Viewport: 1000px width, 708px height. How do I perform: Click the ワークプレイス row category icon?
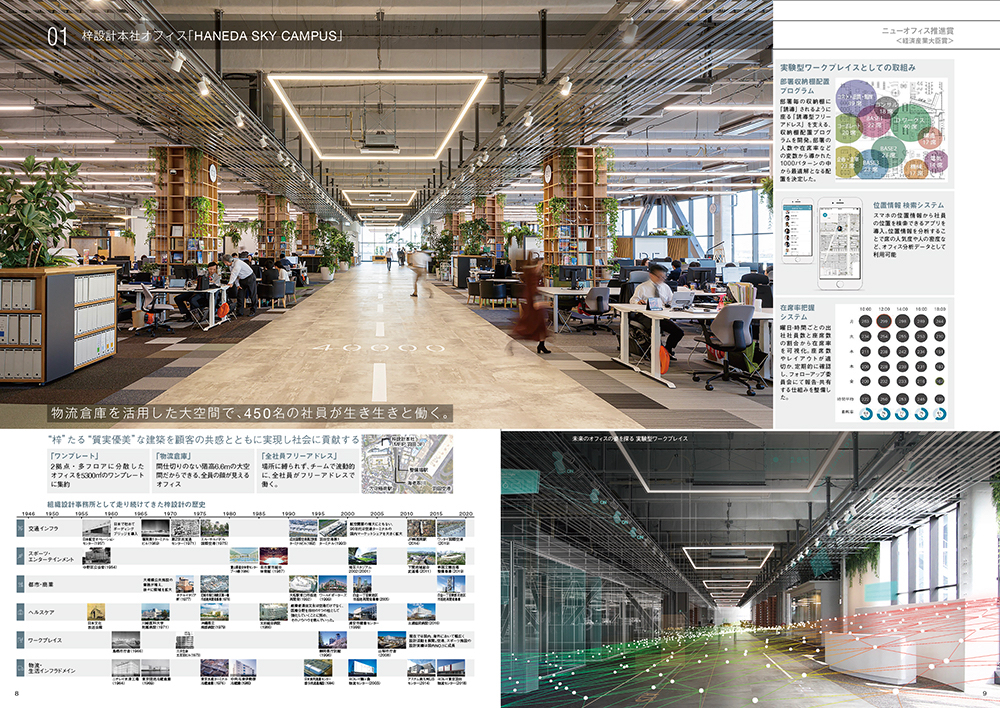pos(21,640)
